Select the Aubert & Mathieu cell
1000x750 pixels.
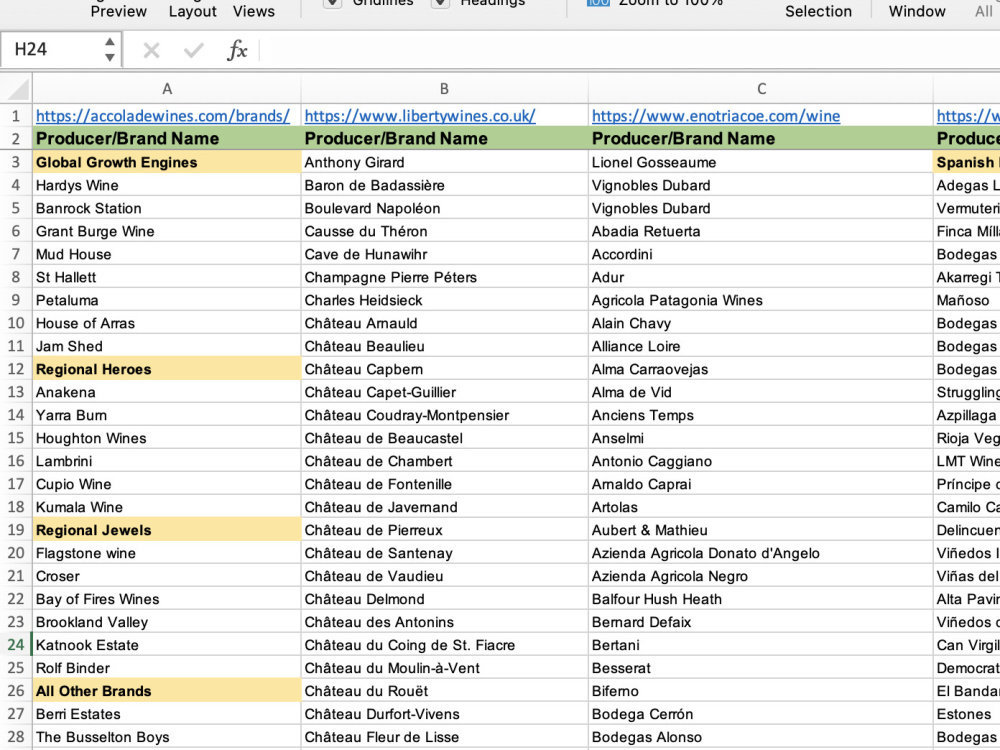point(761,529)
